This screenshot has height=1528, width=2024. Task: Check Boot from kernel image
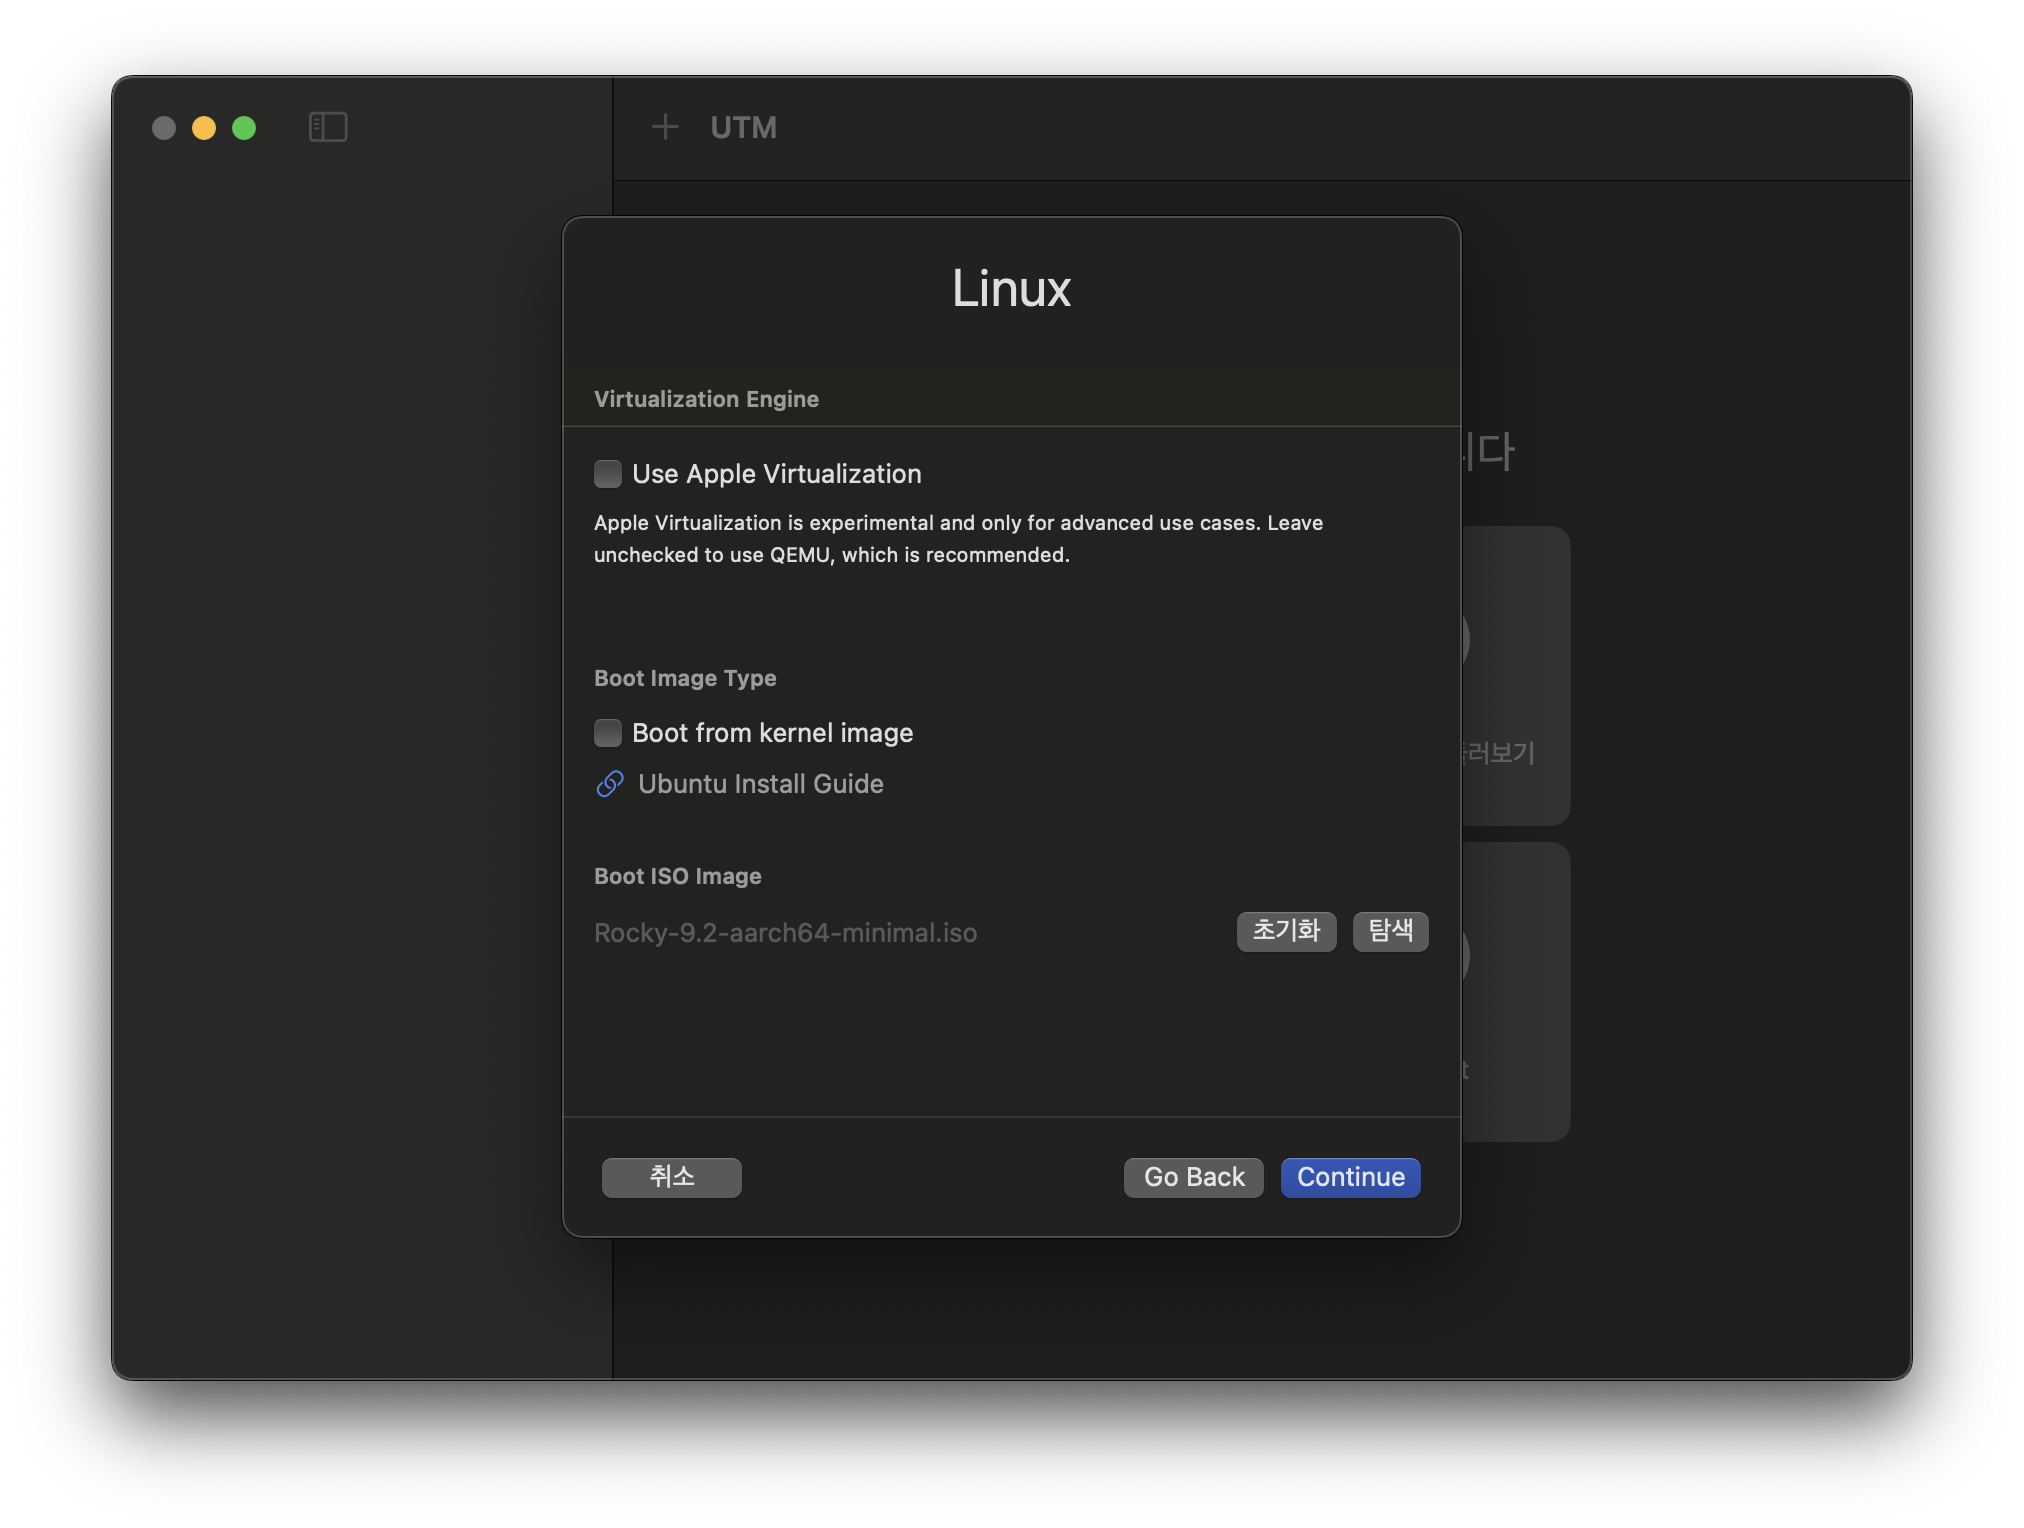(608, 733)
